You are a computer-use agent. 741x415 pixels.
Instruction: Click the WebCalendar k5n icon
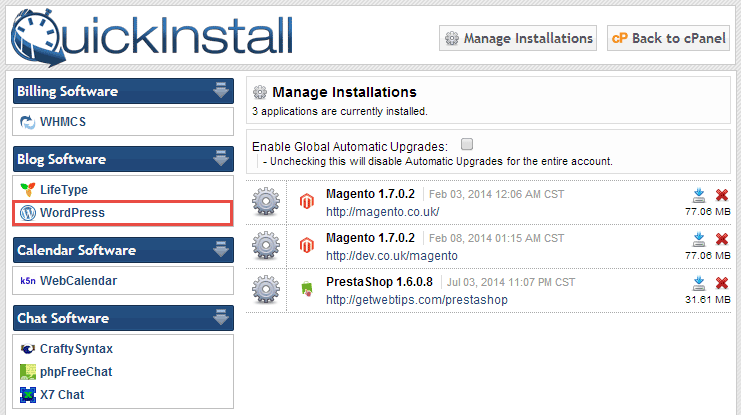click(x=28, y=281)
